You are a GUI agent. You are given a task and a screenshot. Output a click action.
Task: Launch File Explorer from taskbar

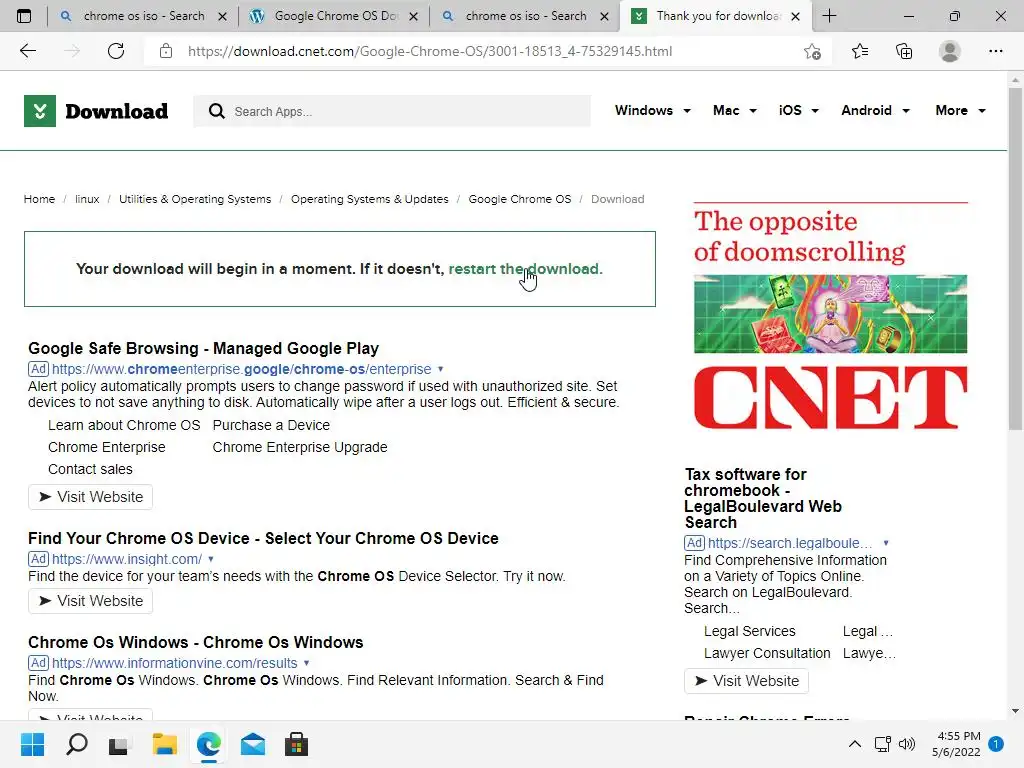[x=165, y=744]
